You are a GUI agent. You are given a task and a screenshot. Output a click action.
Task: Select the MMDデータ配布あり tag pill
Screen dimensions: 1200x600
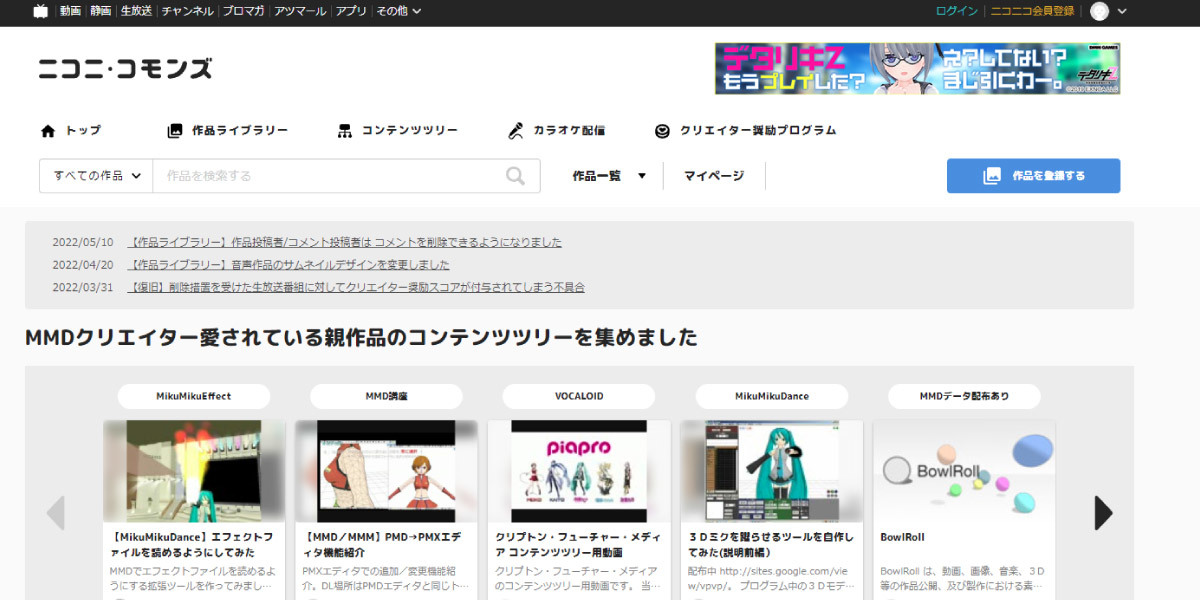(x=964, y=396)
